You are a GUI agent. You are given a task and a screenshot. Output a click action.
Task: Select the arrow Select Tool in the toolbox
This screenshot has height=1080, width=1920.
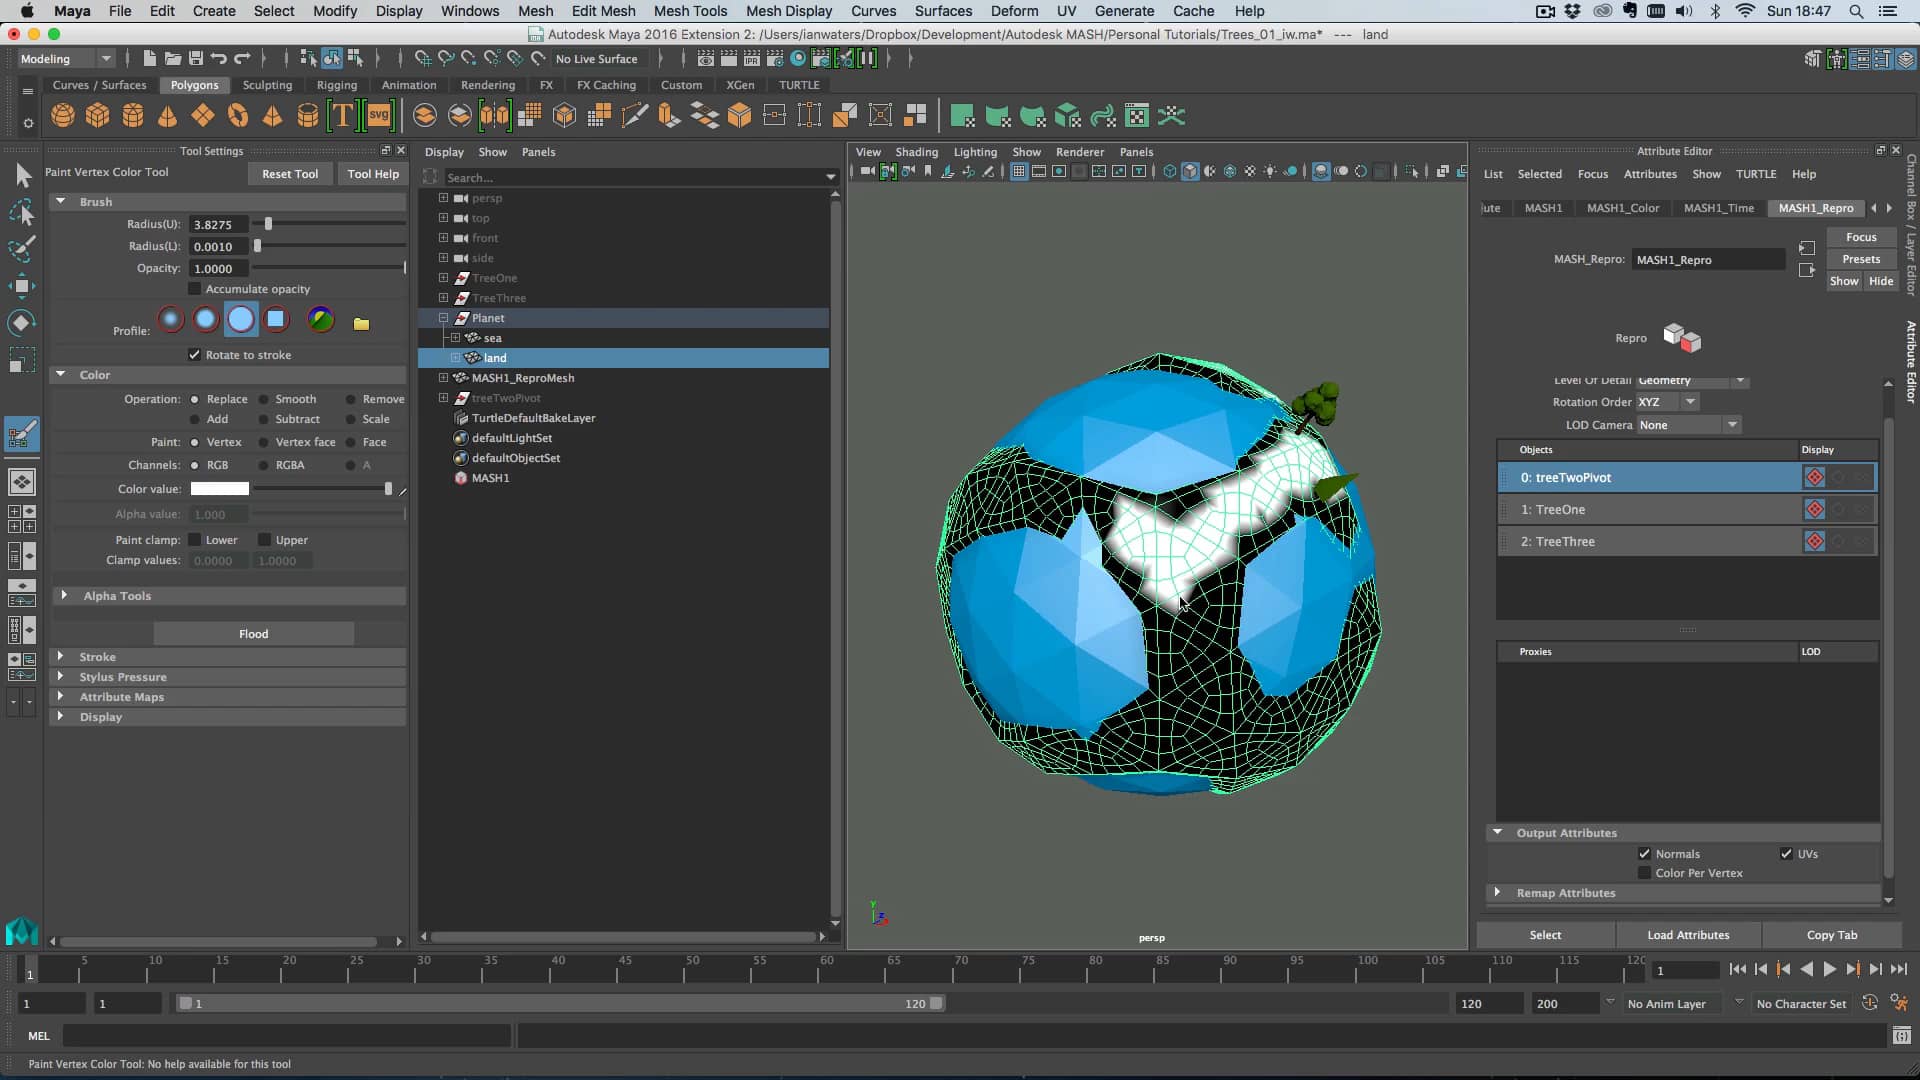point(22,175)
